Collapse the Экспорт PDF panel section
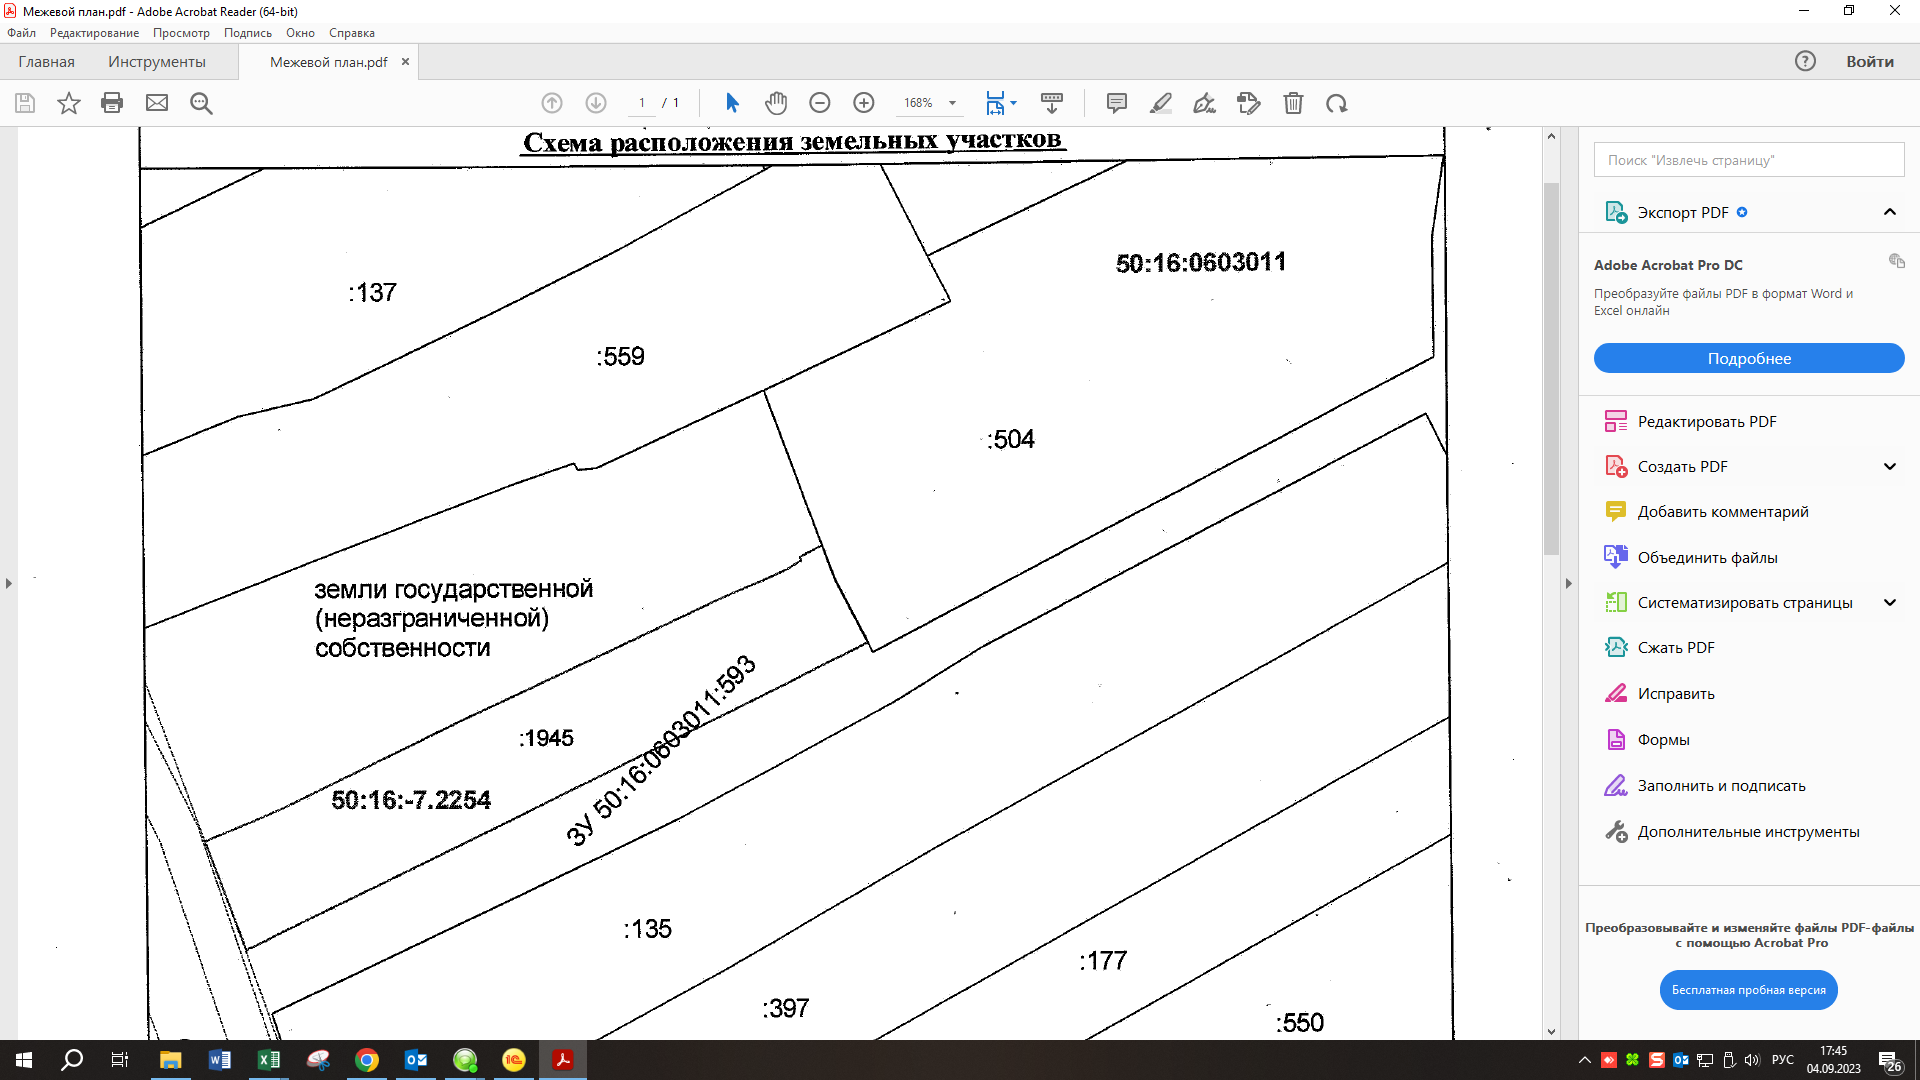Screen dimensions: 1920x1080 [1889, 212]
